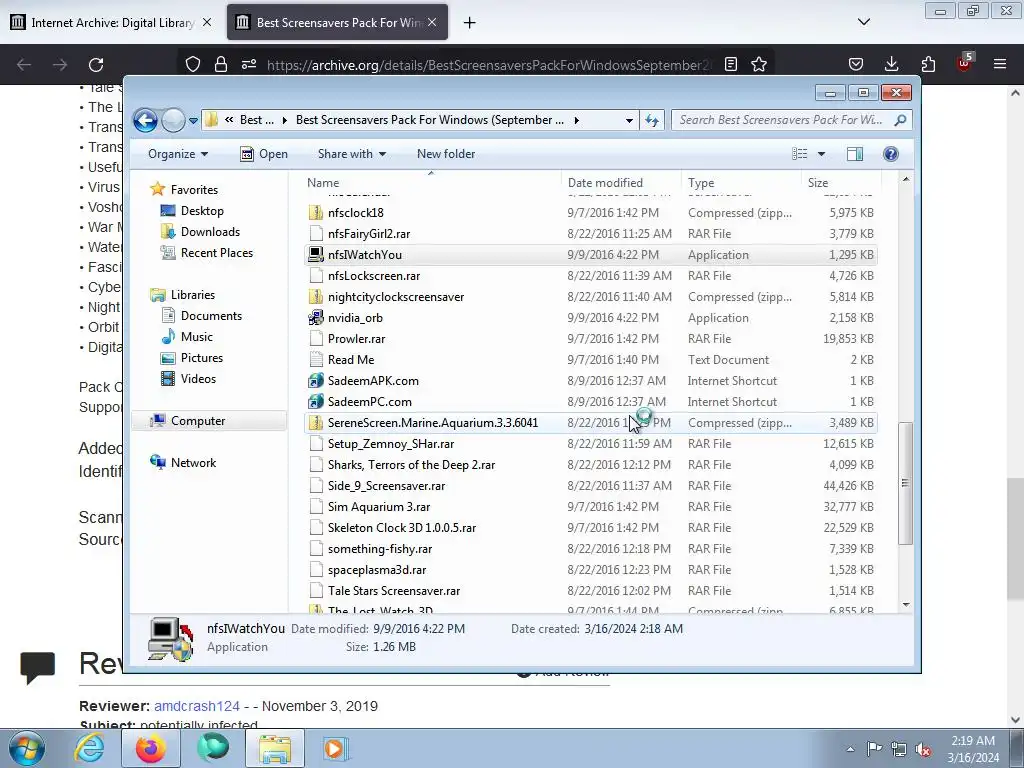Select Sim Aquarium 3.rar file
The image size is (1024, 768).
coord(590,507)
